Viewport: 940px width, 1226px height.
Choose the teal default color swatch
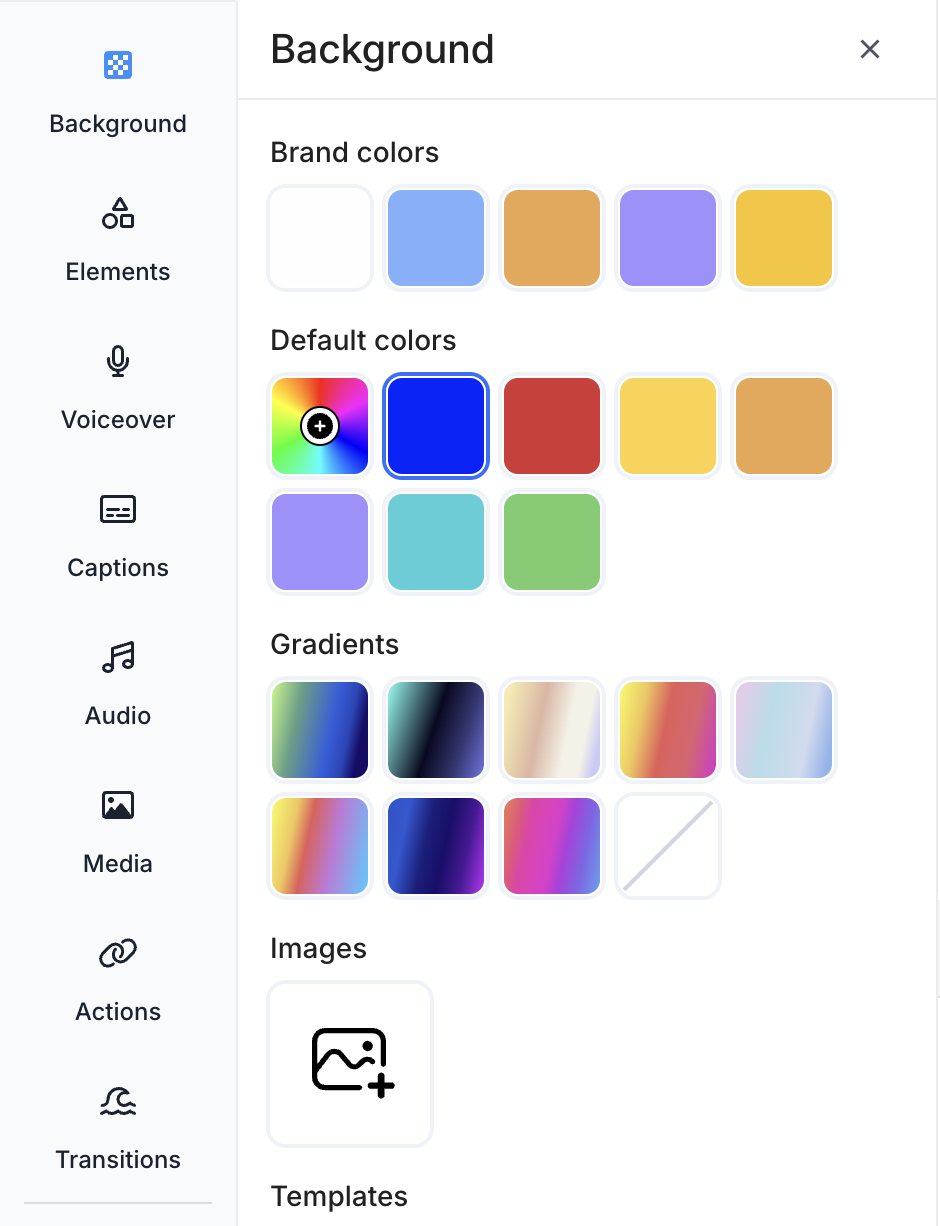(x=436, y=542)
